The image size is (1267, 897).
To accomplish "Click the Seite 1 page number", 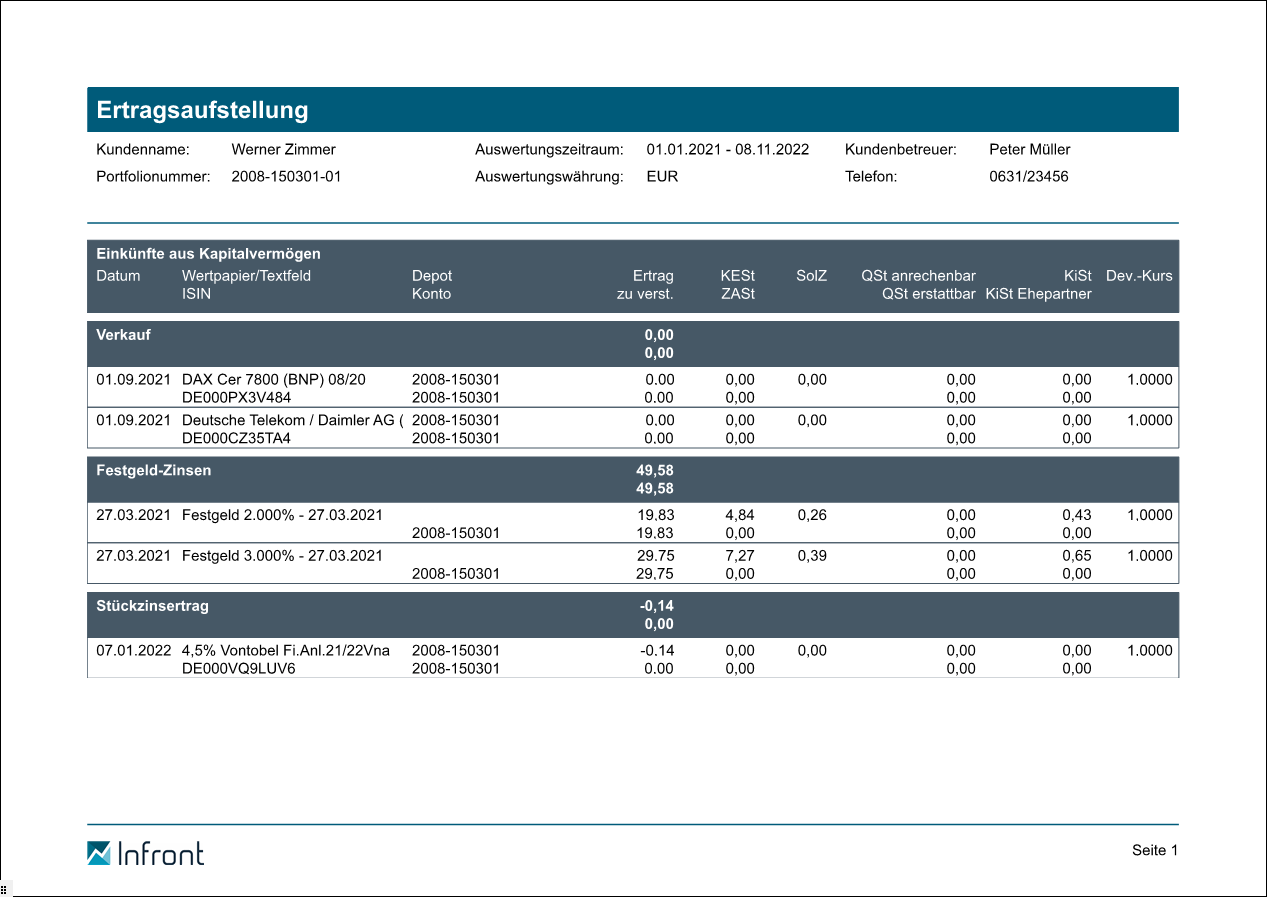I will [1155, 850].
